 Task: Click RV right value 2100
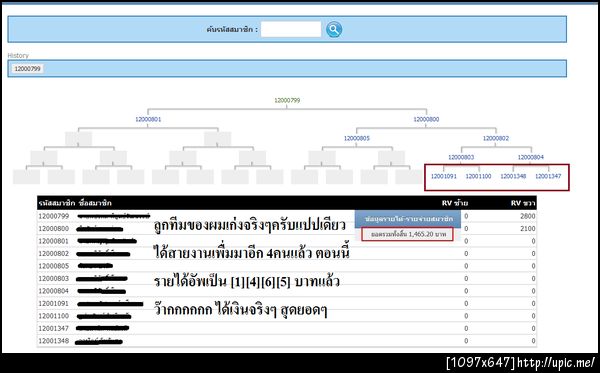[527, 229]
